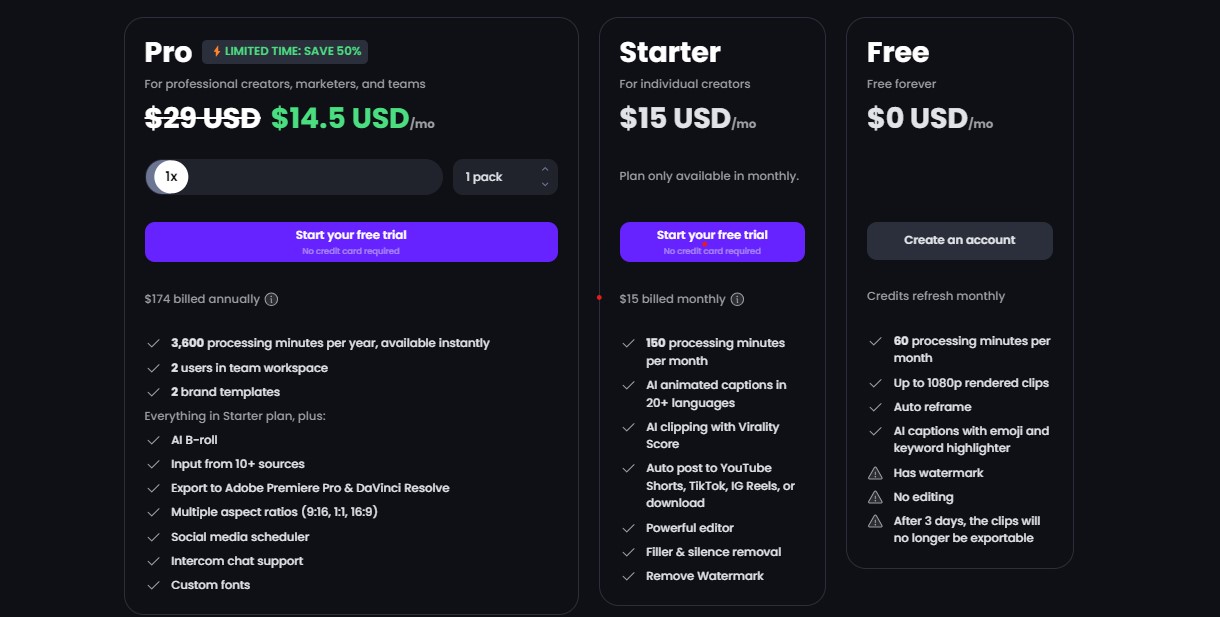Click the checkmark beside "Remove Watermark"
Screen dimensions: 1220x617
629,575
